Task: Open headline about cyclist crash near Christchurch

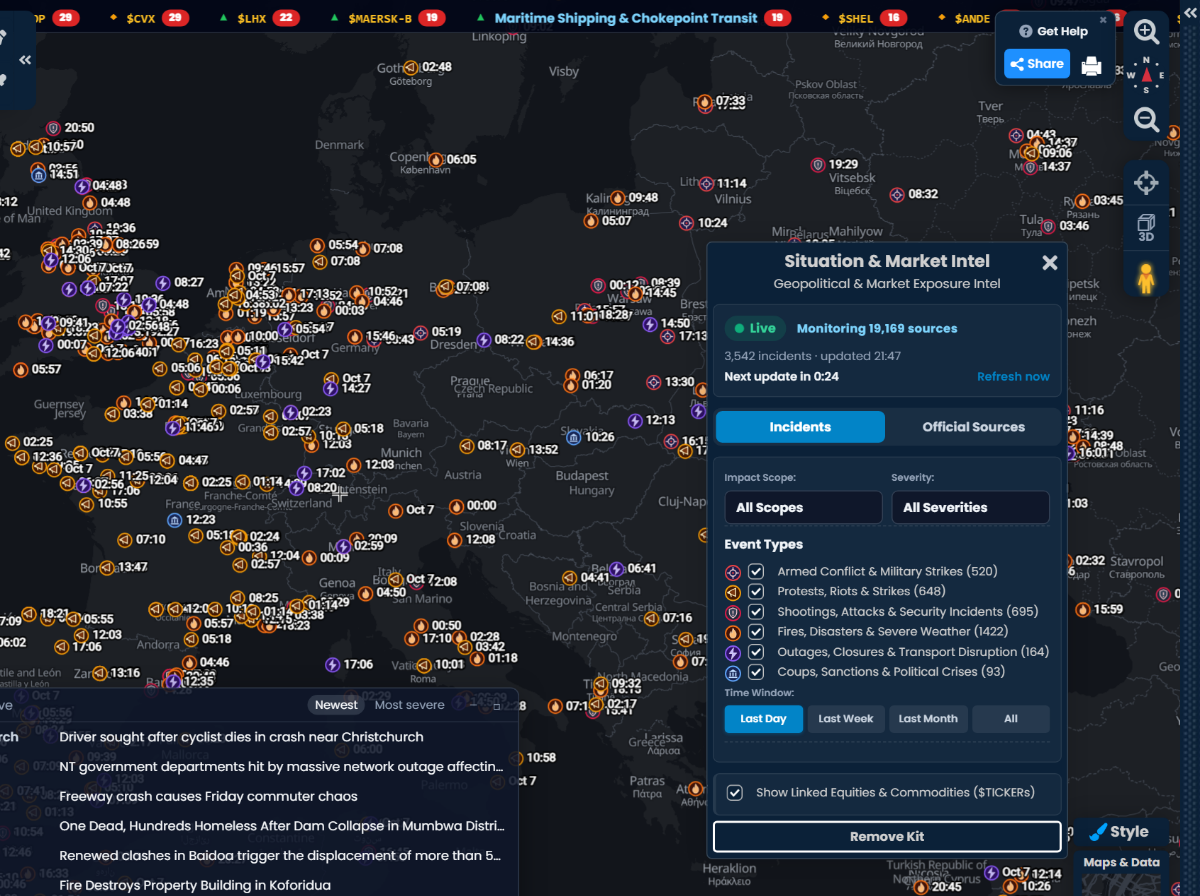Action: [x=242, y=737]
